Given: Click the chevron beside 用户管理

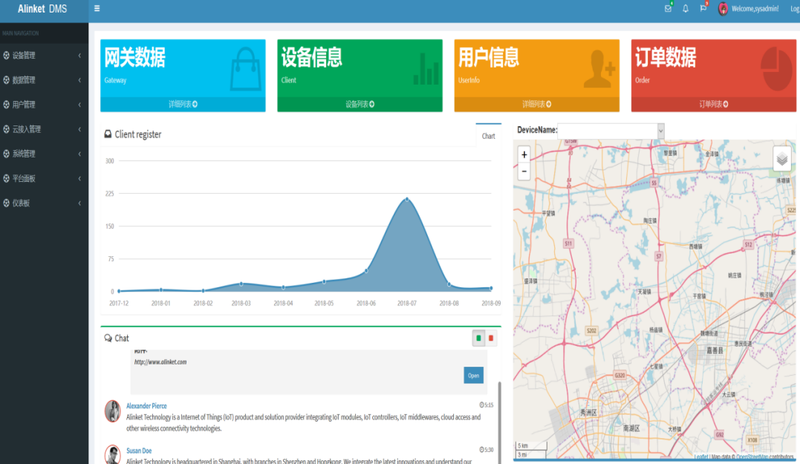Looking at the screenshot, I should pyautogui.click(x=80, y=104).
